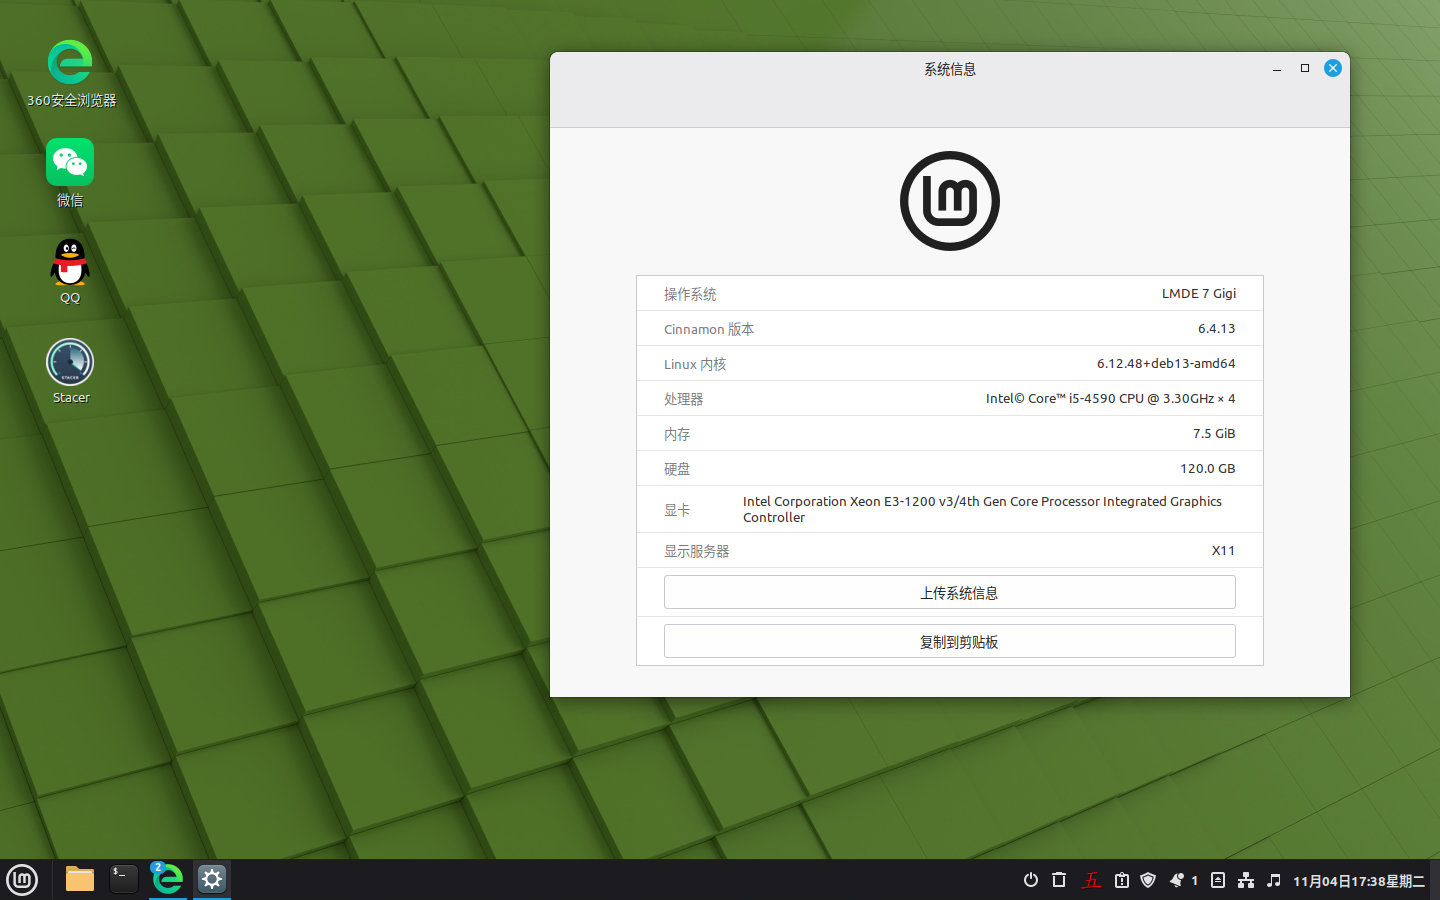Select the 操作系统 row label
This screenshot has height=900, width=1440.
point(690,294)
